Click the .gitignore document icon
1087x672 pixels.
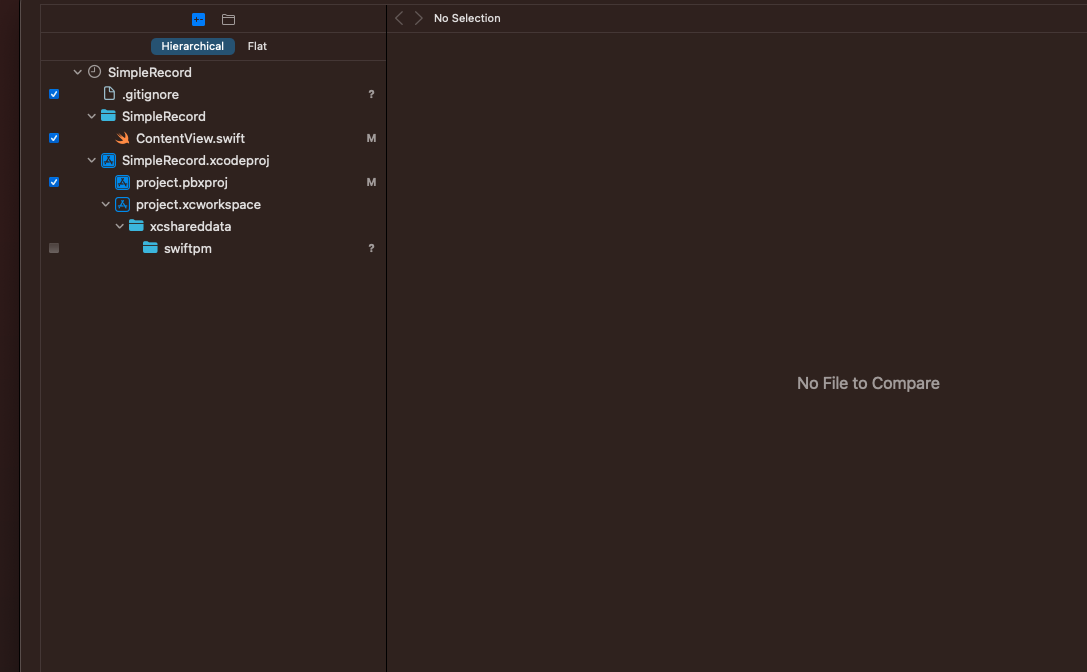click(x=109, y=94)
